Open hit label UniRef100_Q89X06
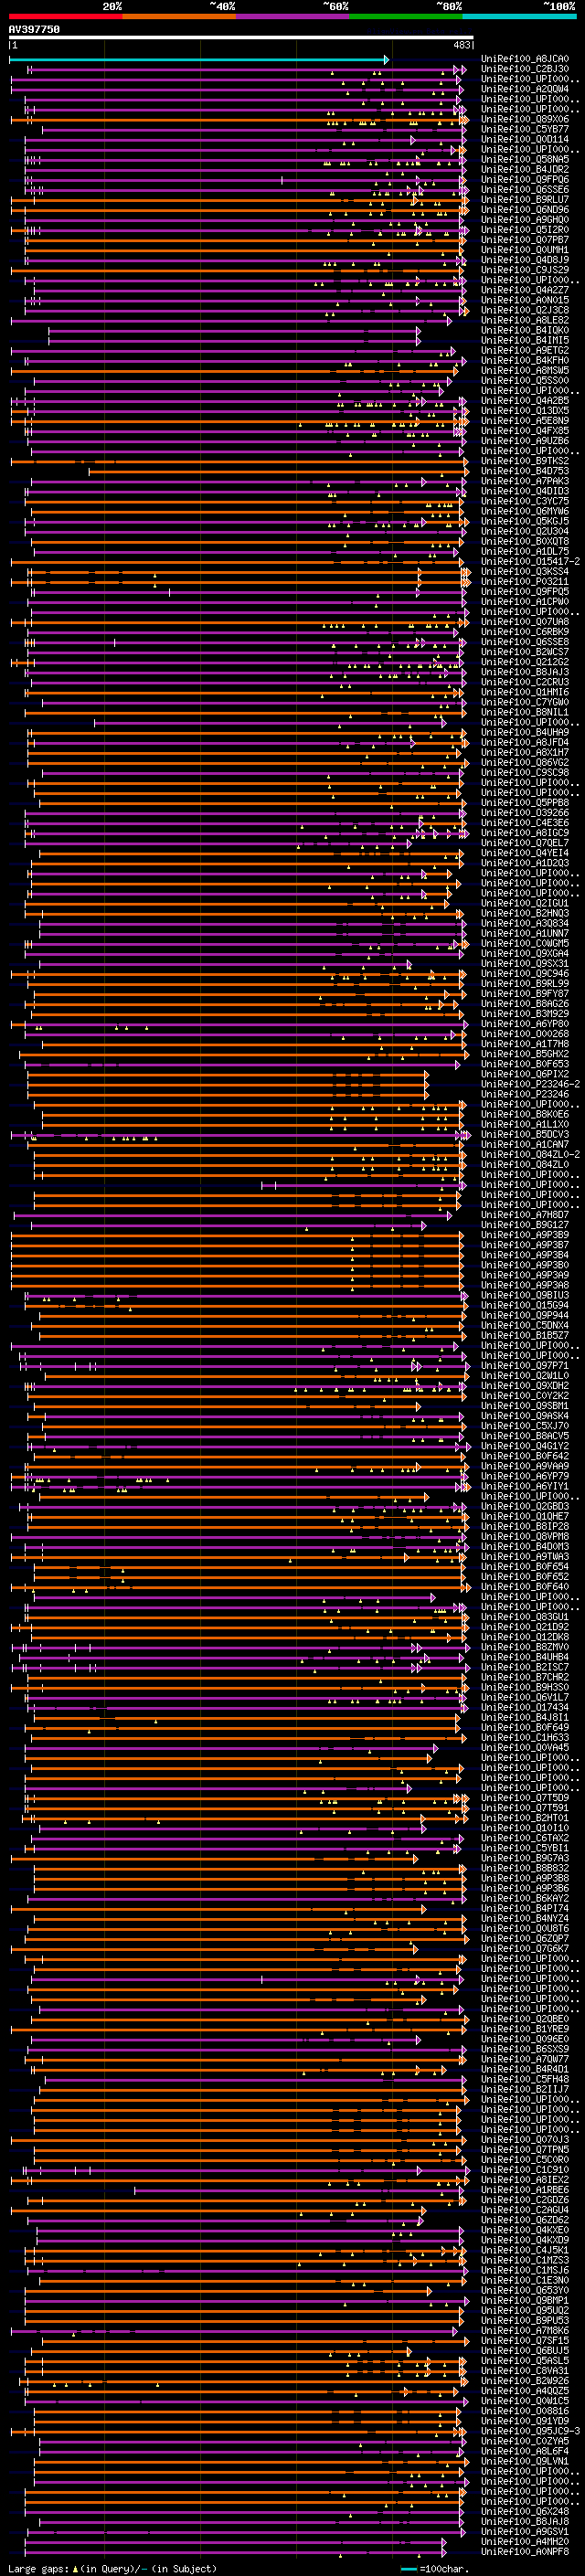Image resolution: width=585 pixels, height=2576 pixels. 525,119
